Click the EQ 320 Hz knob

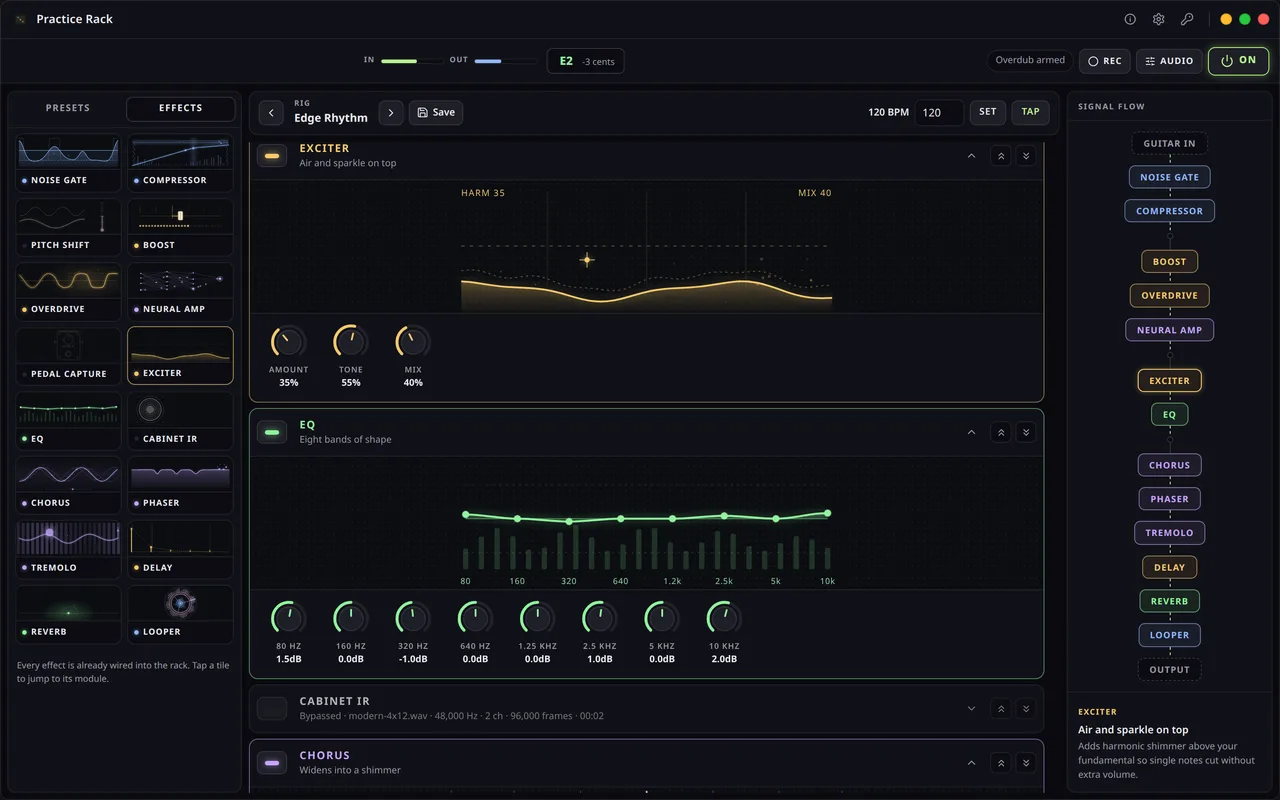pyautogui.click(x=413, y=618)
